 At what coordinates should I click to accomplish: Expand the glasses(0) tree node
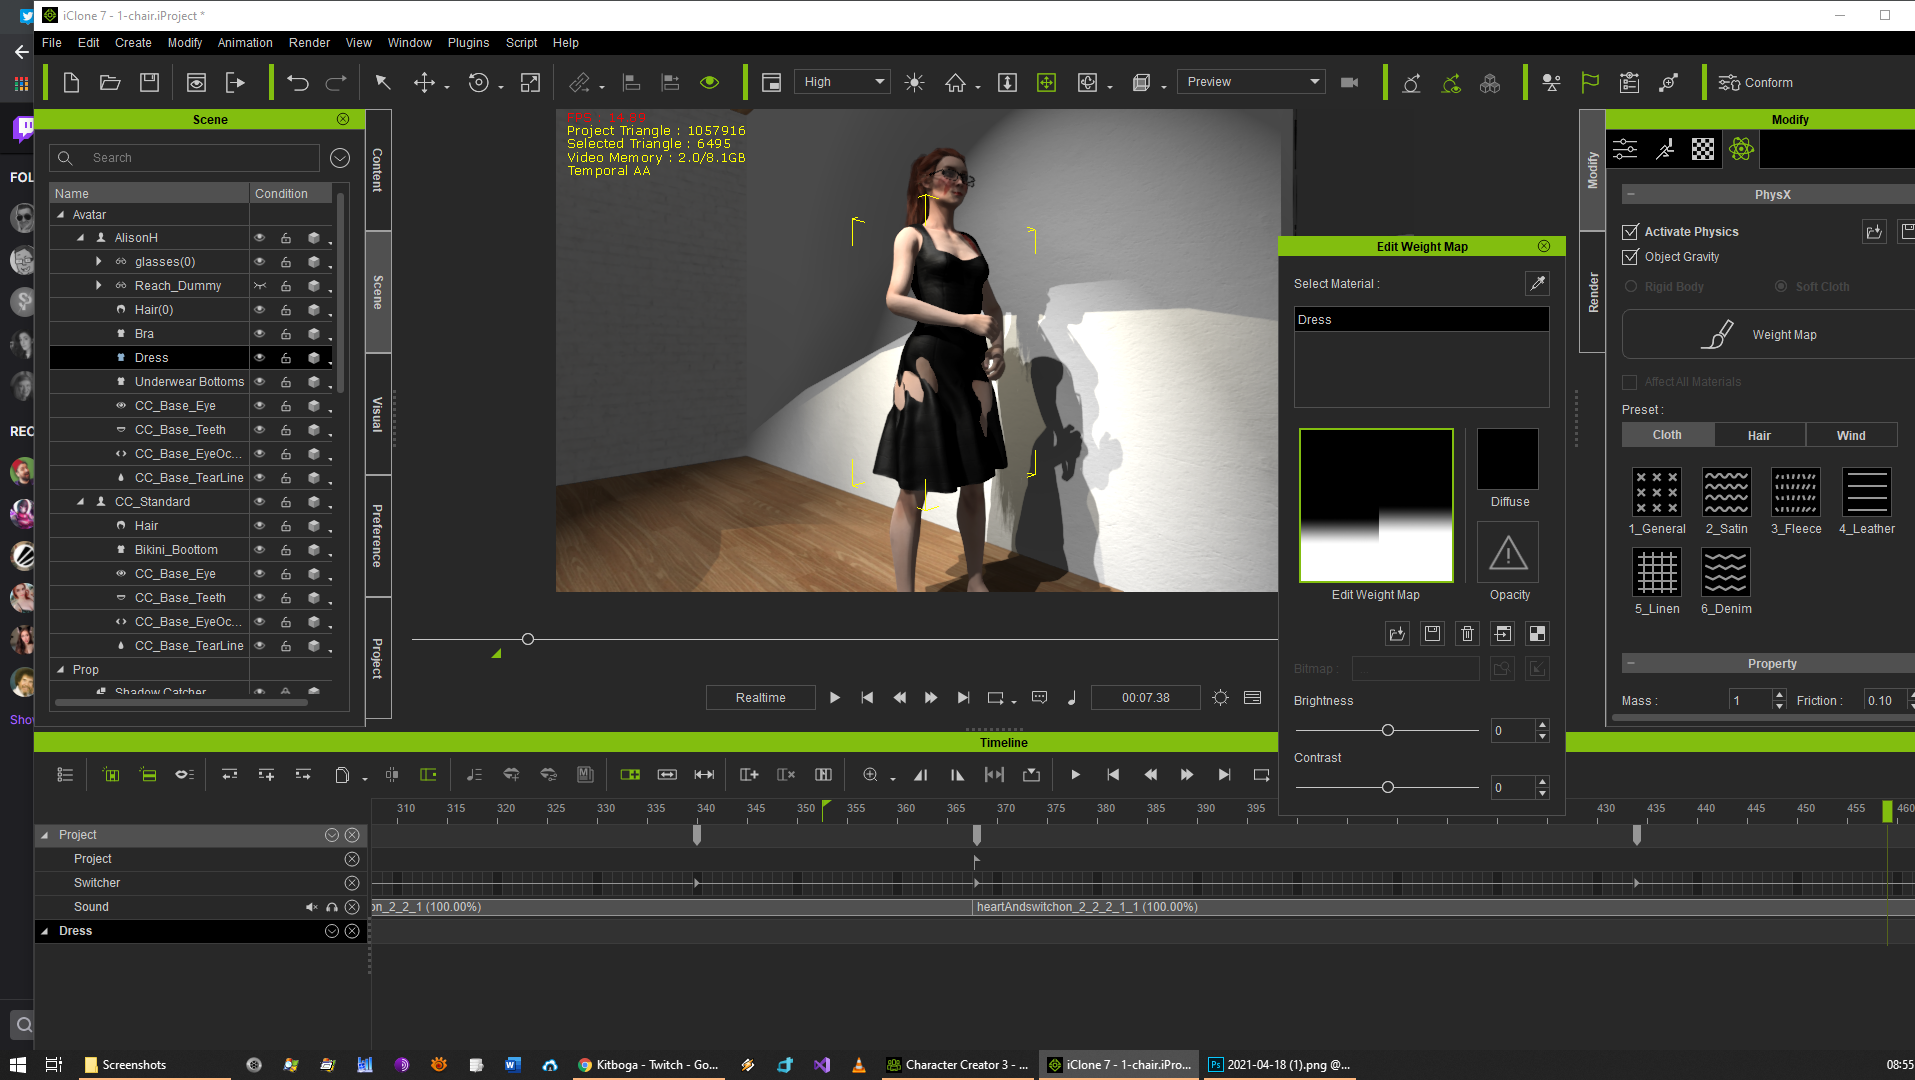pos(98,261)
